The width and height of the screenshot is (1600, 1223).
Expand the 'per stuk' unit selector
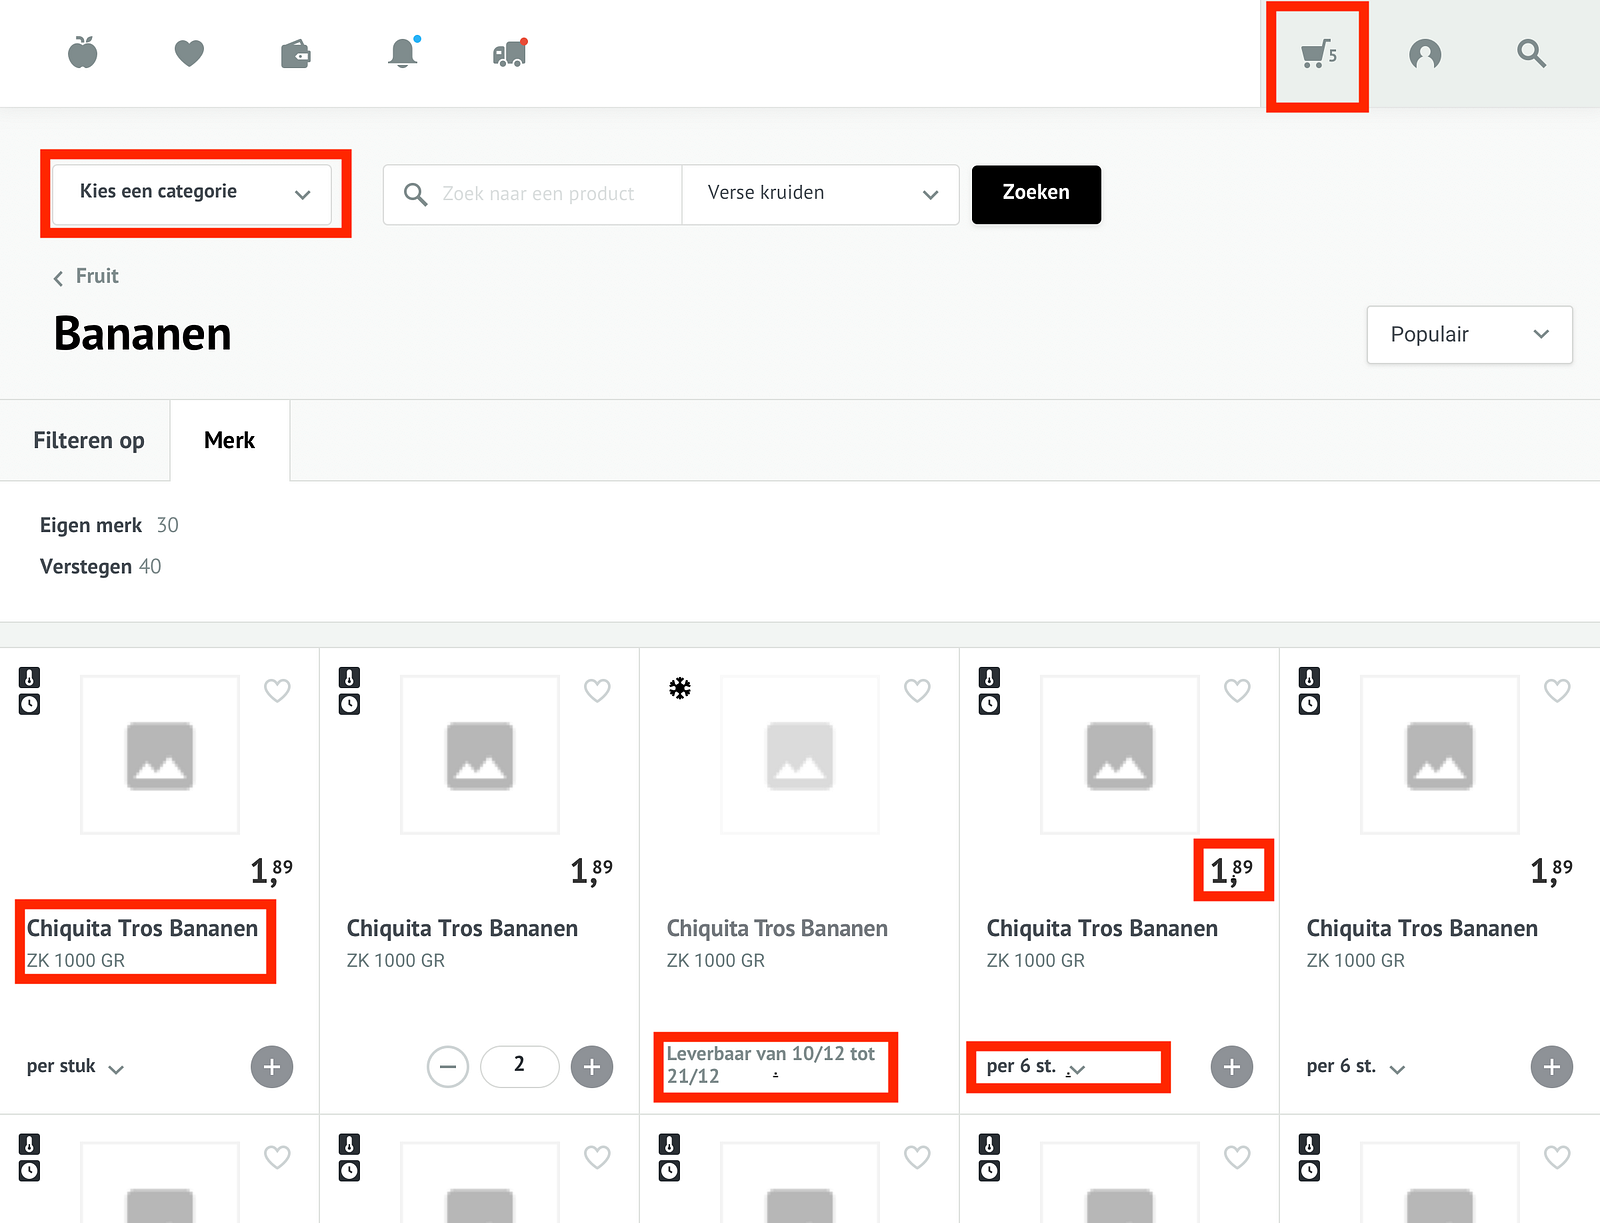point(75,1067)
